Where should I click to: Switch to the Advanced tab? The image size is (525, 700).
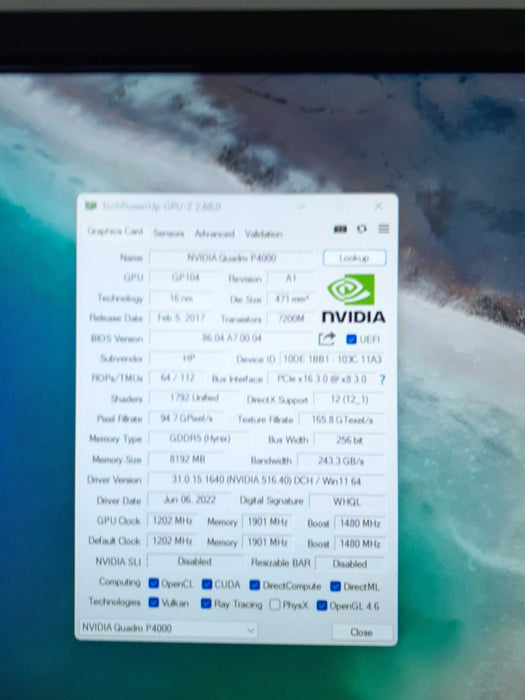coord(214,233)
